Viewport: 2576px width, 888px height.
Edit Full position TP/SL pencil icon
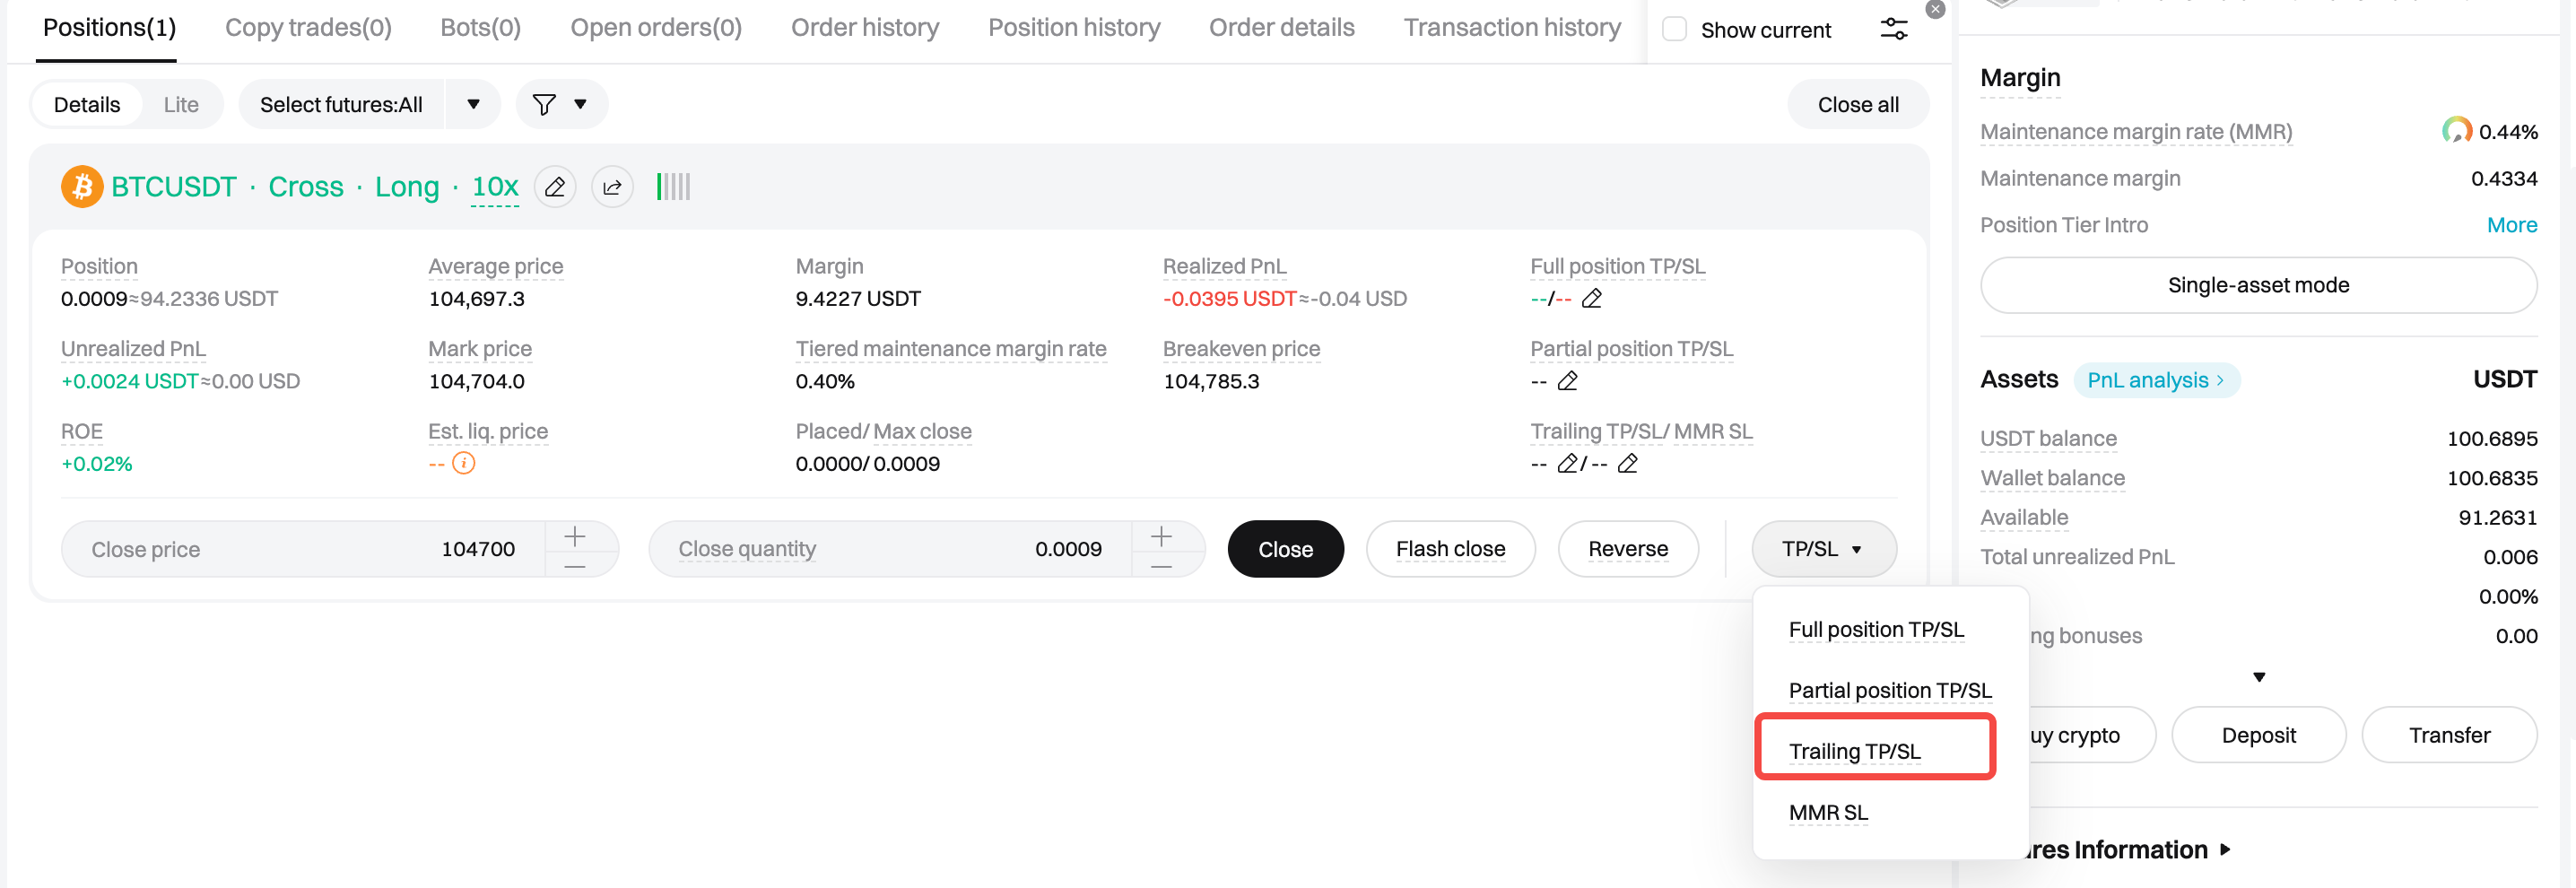[1592, 299]
